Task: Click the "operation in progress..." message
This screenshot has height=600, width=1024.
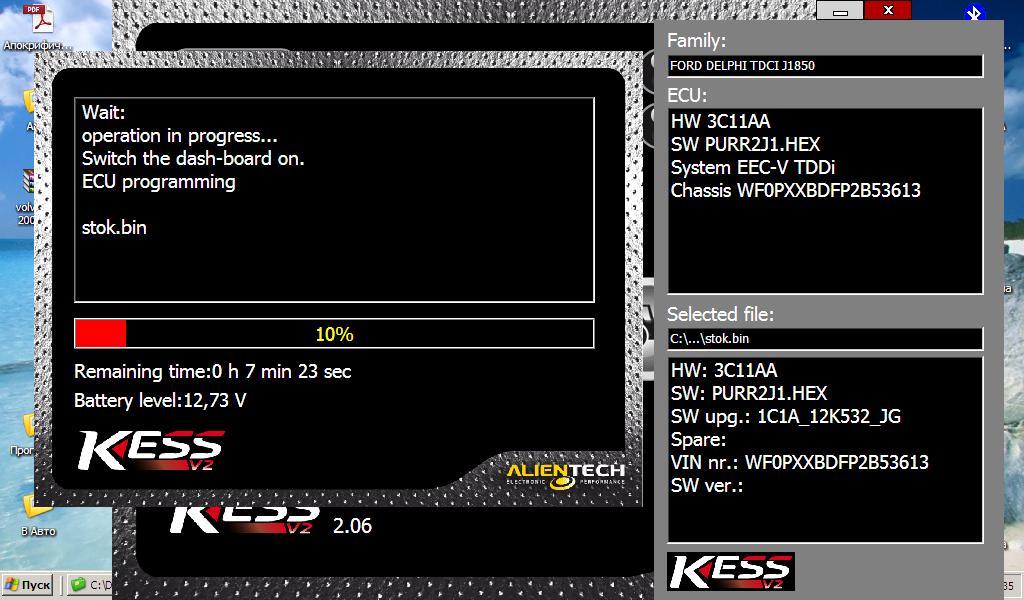Action: pos(180,136)
